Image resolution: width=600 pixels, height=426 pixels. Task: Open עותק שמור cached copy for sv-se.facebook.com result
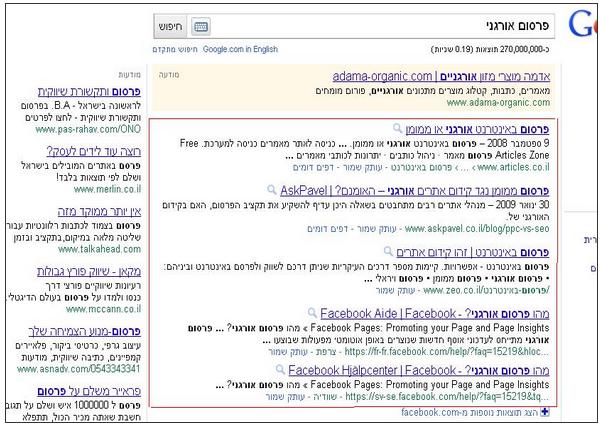click(285, 397)
